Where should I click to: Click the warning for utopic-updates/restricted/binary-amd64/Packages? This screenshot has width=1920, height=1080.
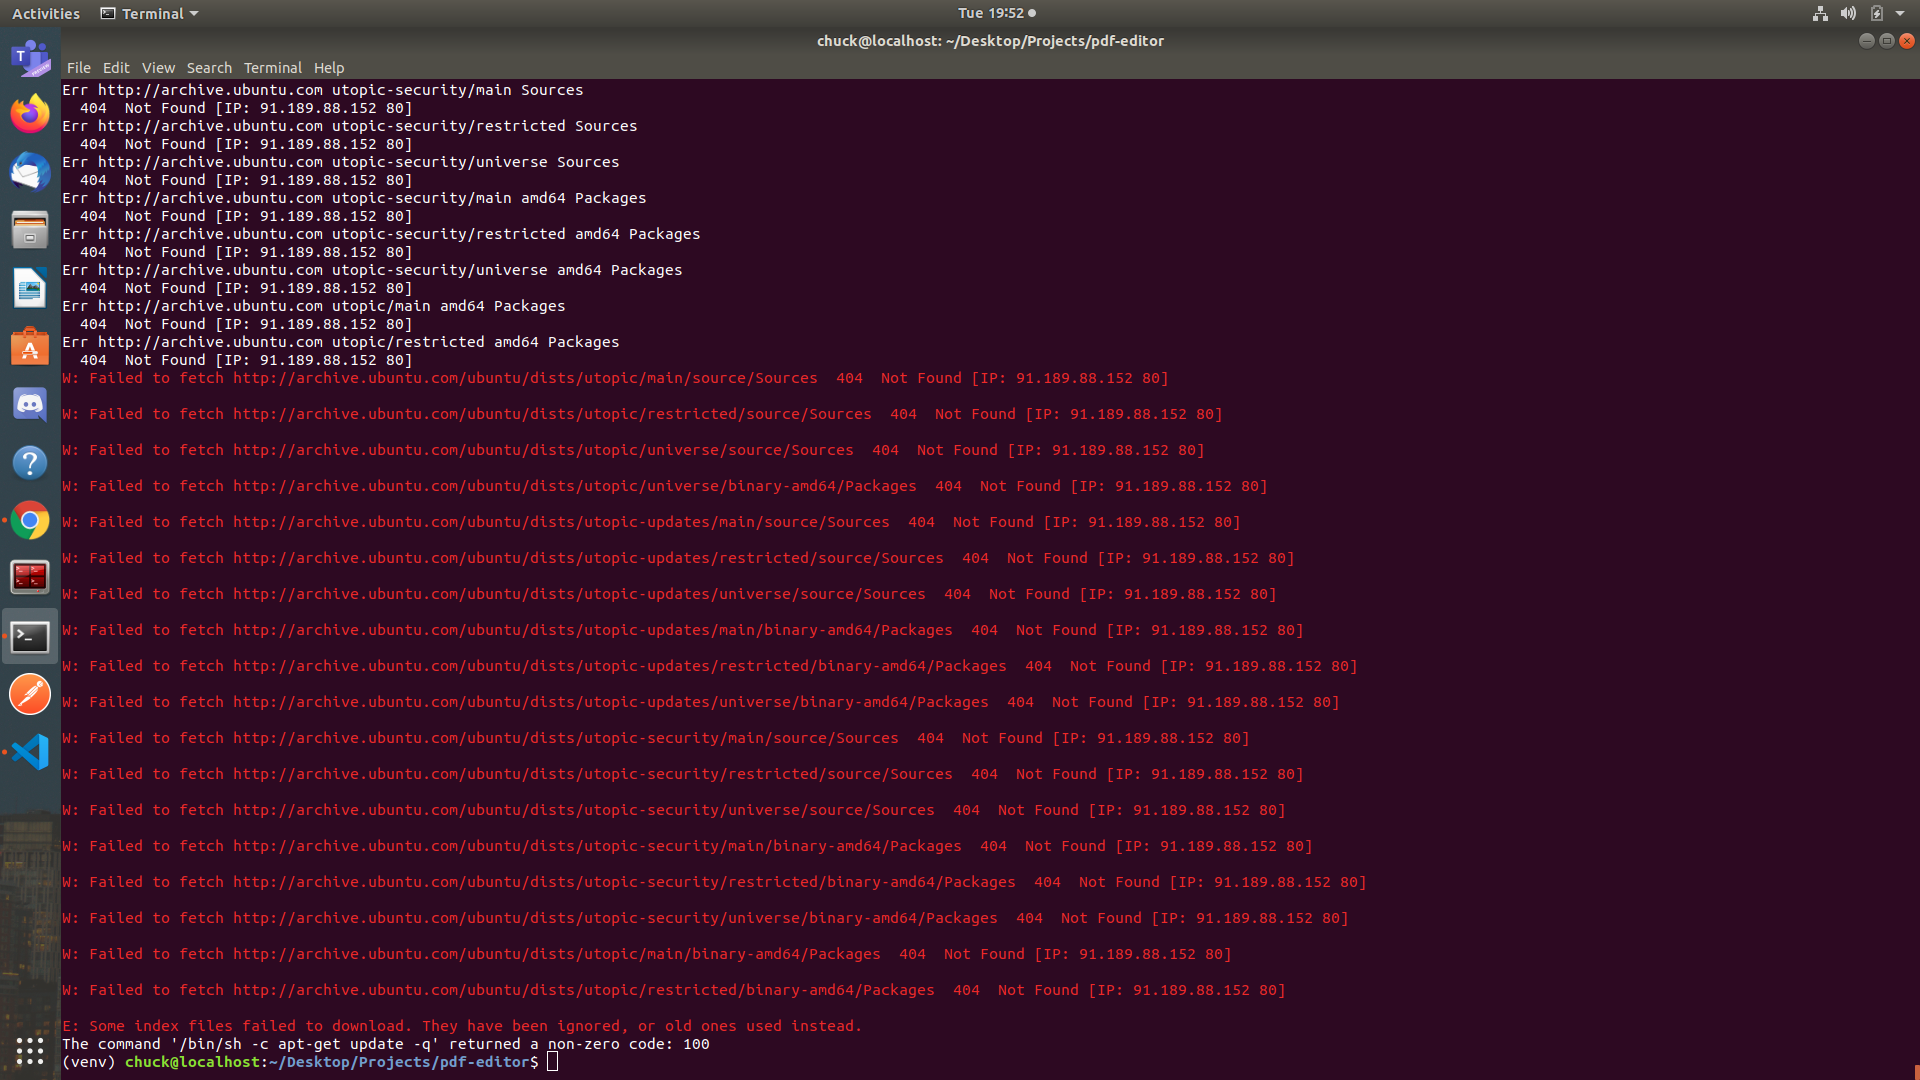pos(710,666)
